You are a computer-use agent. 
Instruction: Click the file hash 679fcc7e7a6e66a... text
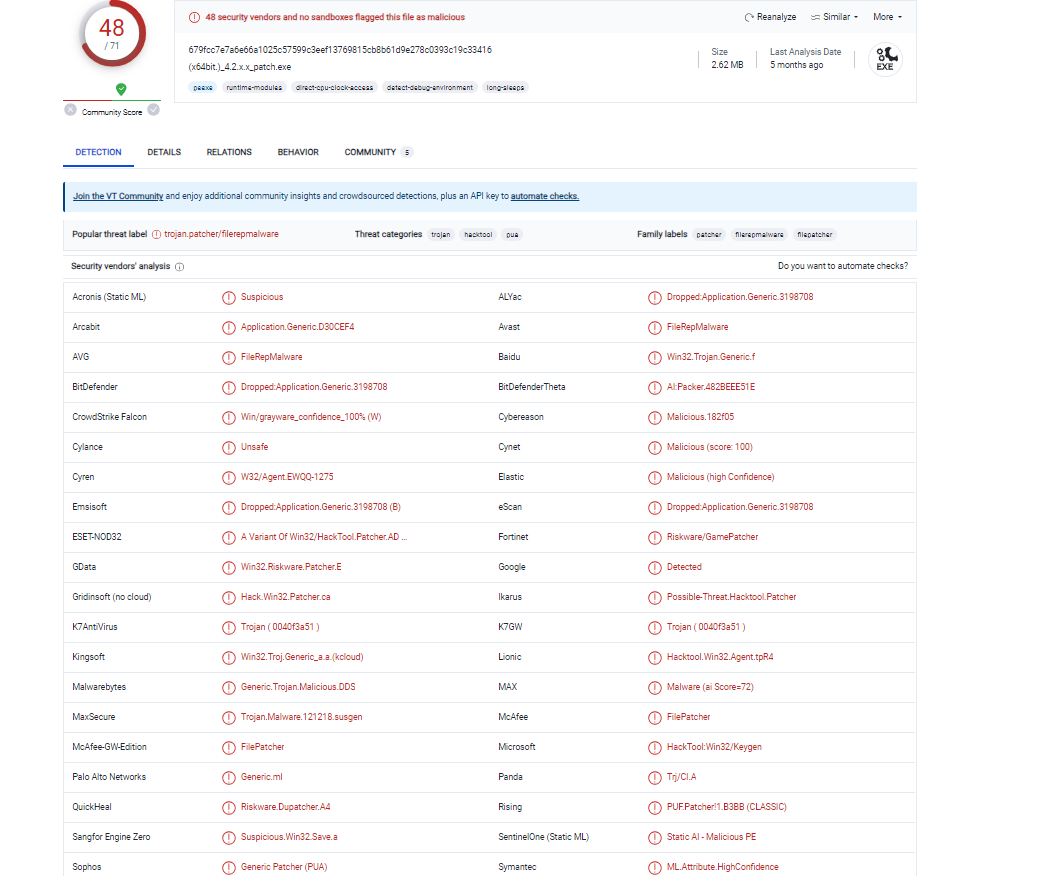point(340,50)
